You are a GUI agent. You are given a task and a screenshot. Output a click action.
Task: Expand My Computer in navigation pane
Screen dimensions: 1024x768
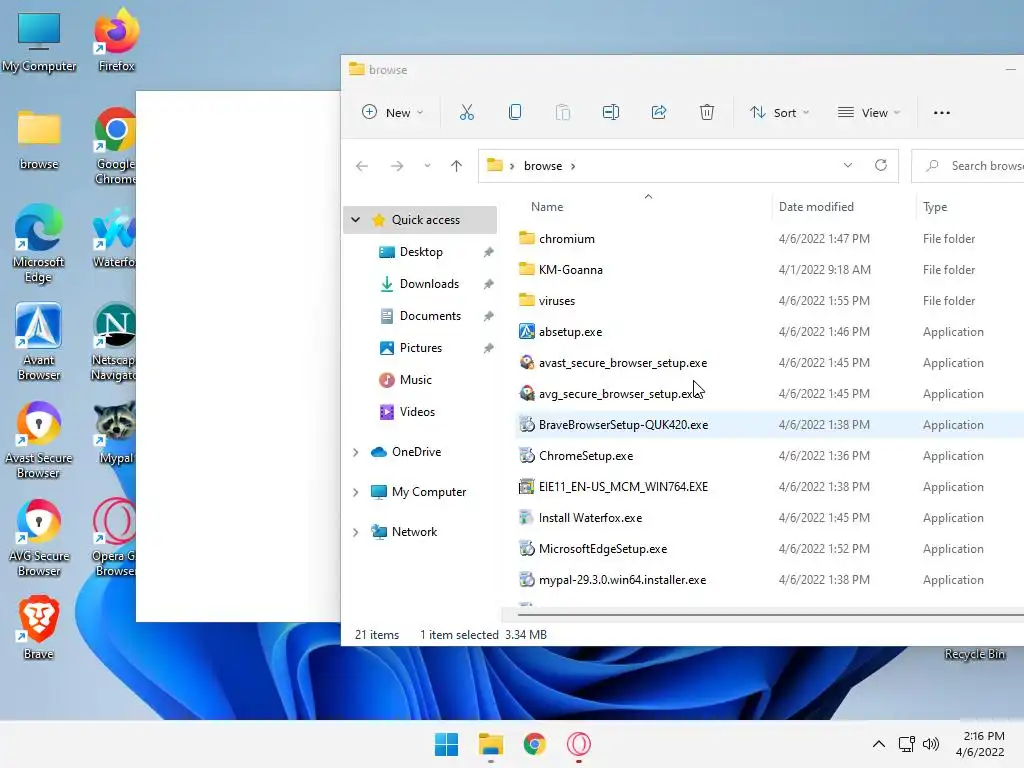point(355,492)
